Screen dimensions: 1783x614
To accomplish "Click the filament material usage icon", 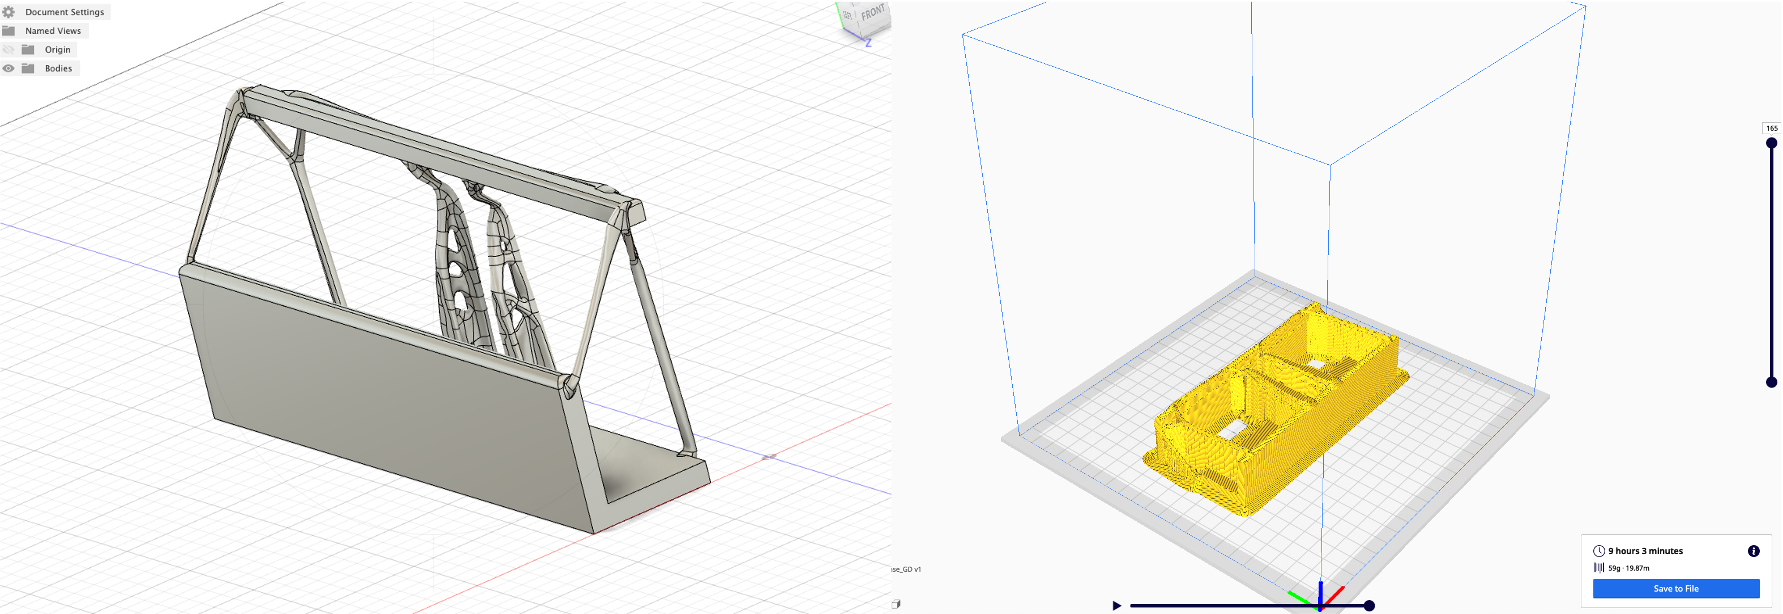I will pos(1599,568).
